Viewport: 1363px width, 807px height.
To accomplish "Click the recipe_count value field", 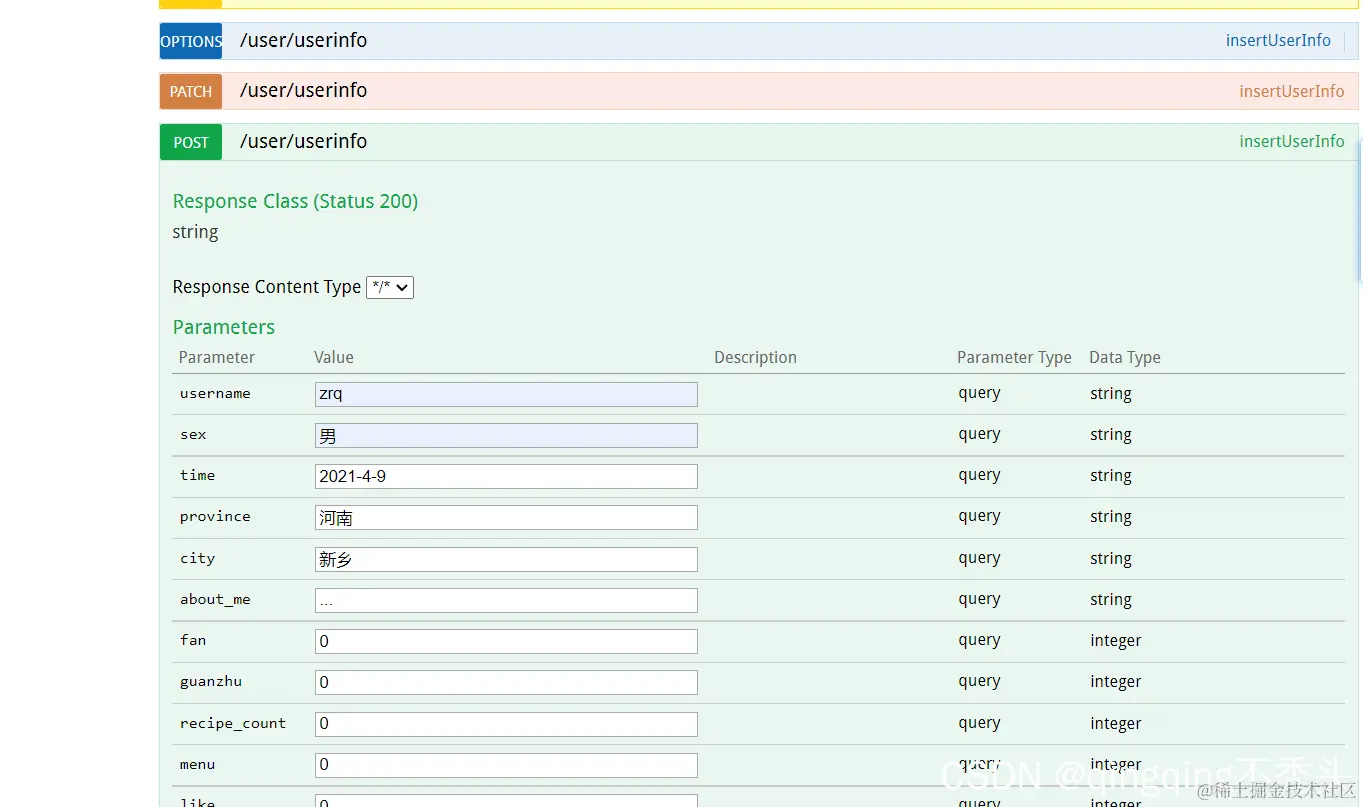I will coord(506,724).
